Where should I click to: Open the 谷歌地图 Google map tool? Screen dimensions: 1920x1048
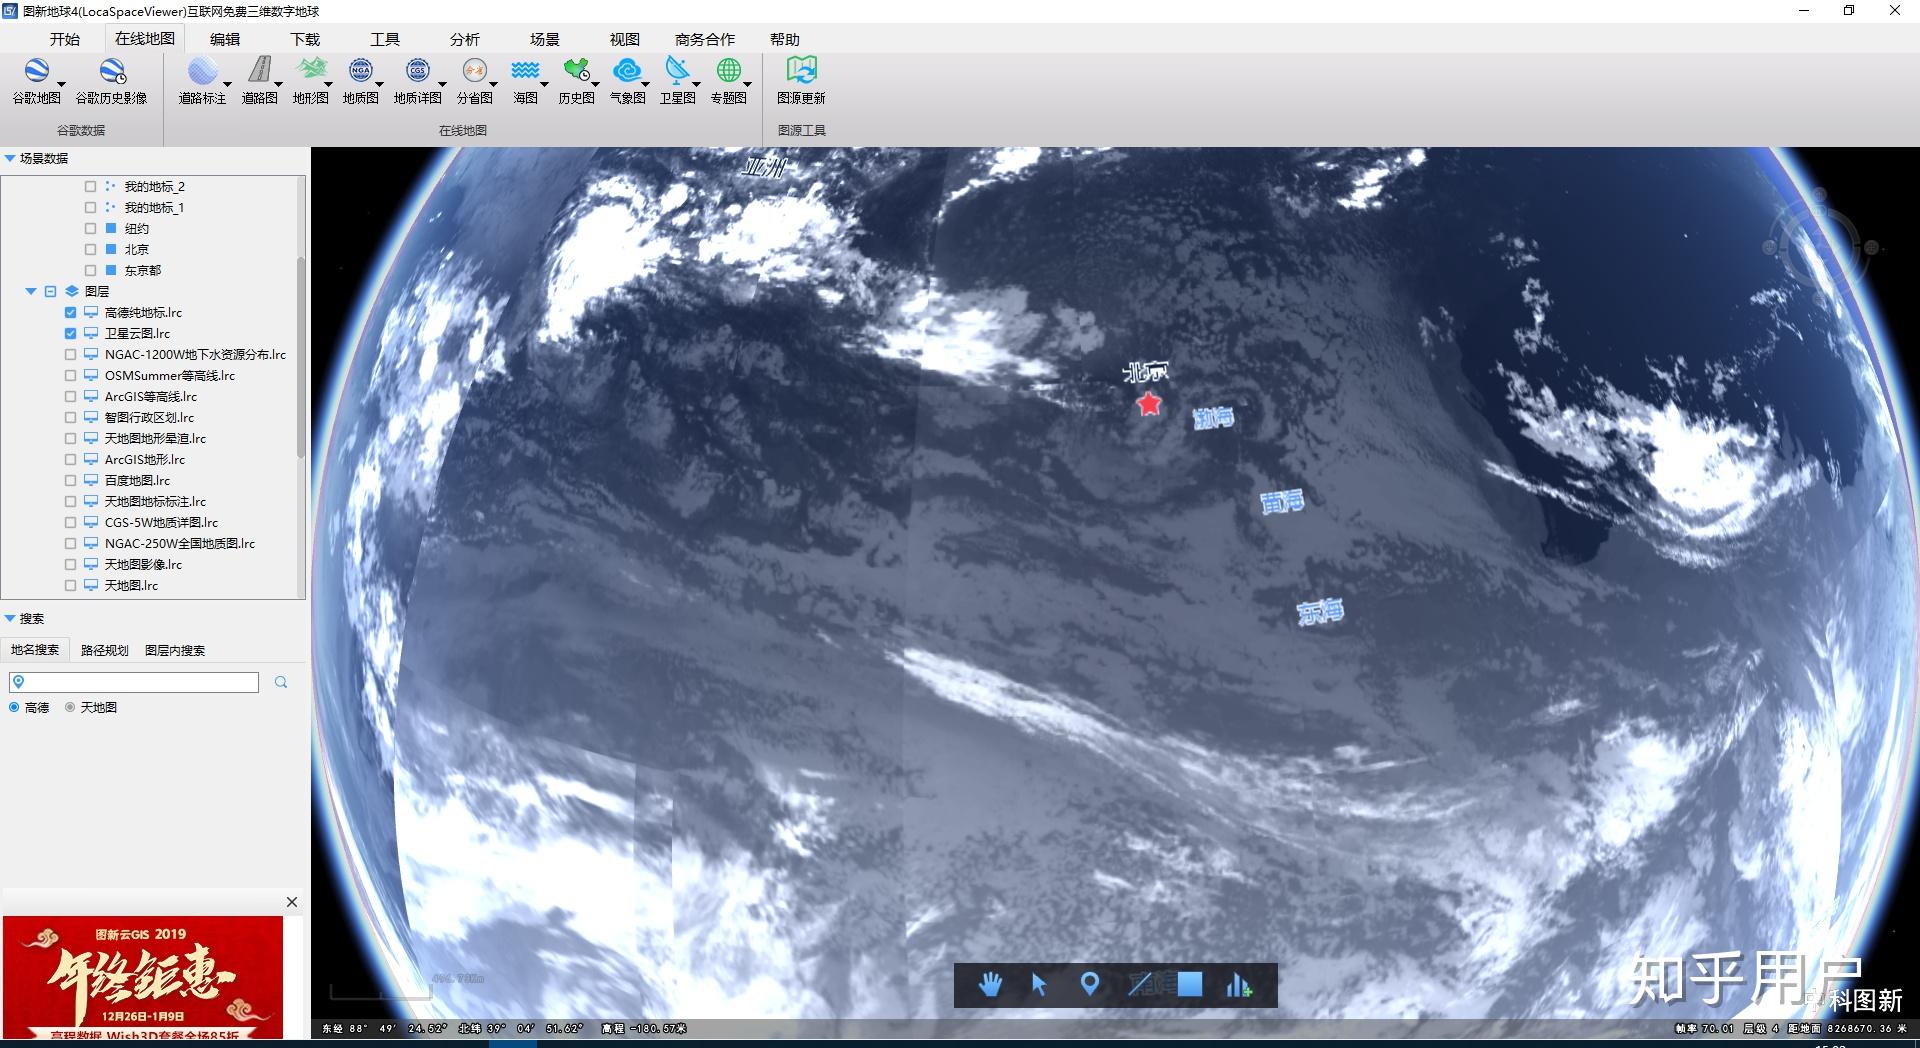[x=37, y=80]
